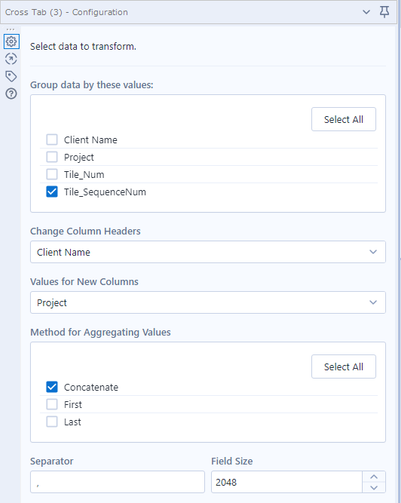Pin the Configuration panel with pushpin icon
Image resolution: width=401 pixels, height=503 pixels.
tap(384, 12)
